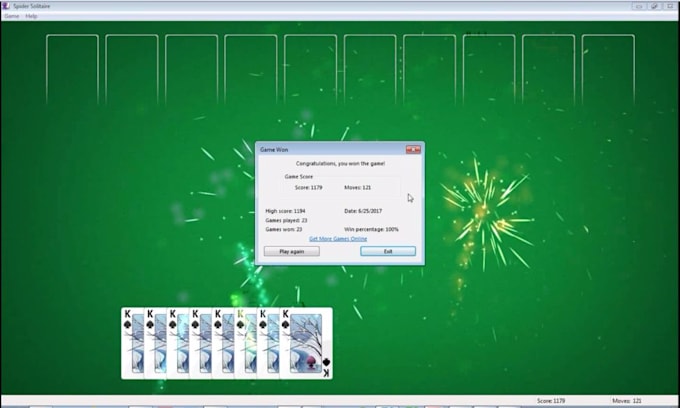Click the status bar Moves: 121 entry
Image resolution: width=680 pixels, height=408 pixels.
[x=626, y=401]
